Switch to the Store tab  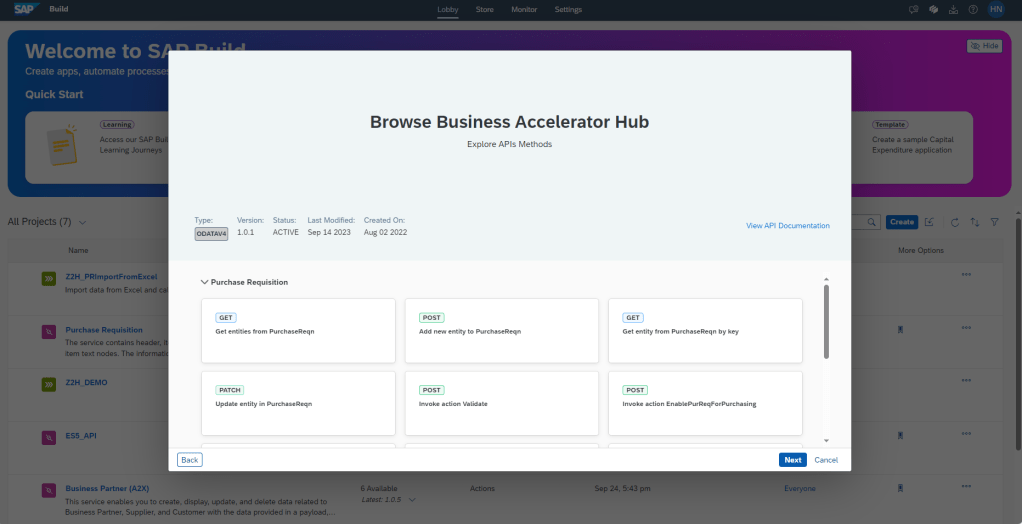484,10
